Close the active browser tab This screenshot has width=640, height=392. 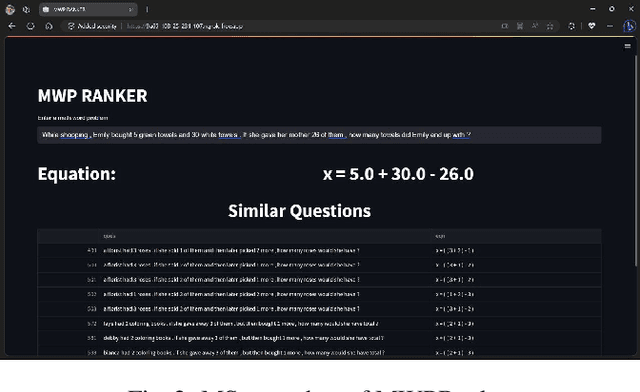[x=131, y=9]
